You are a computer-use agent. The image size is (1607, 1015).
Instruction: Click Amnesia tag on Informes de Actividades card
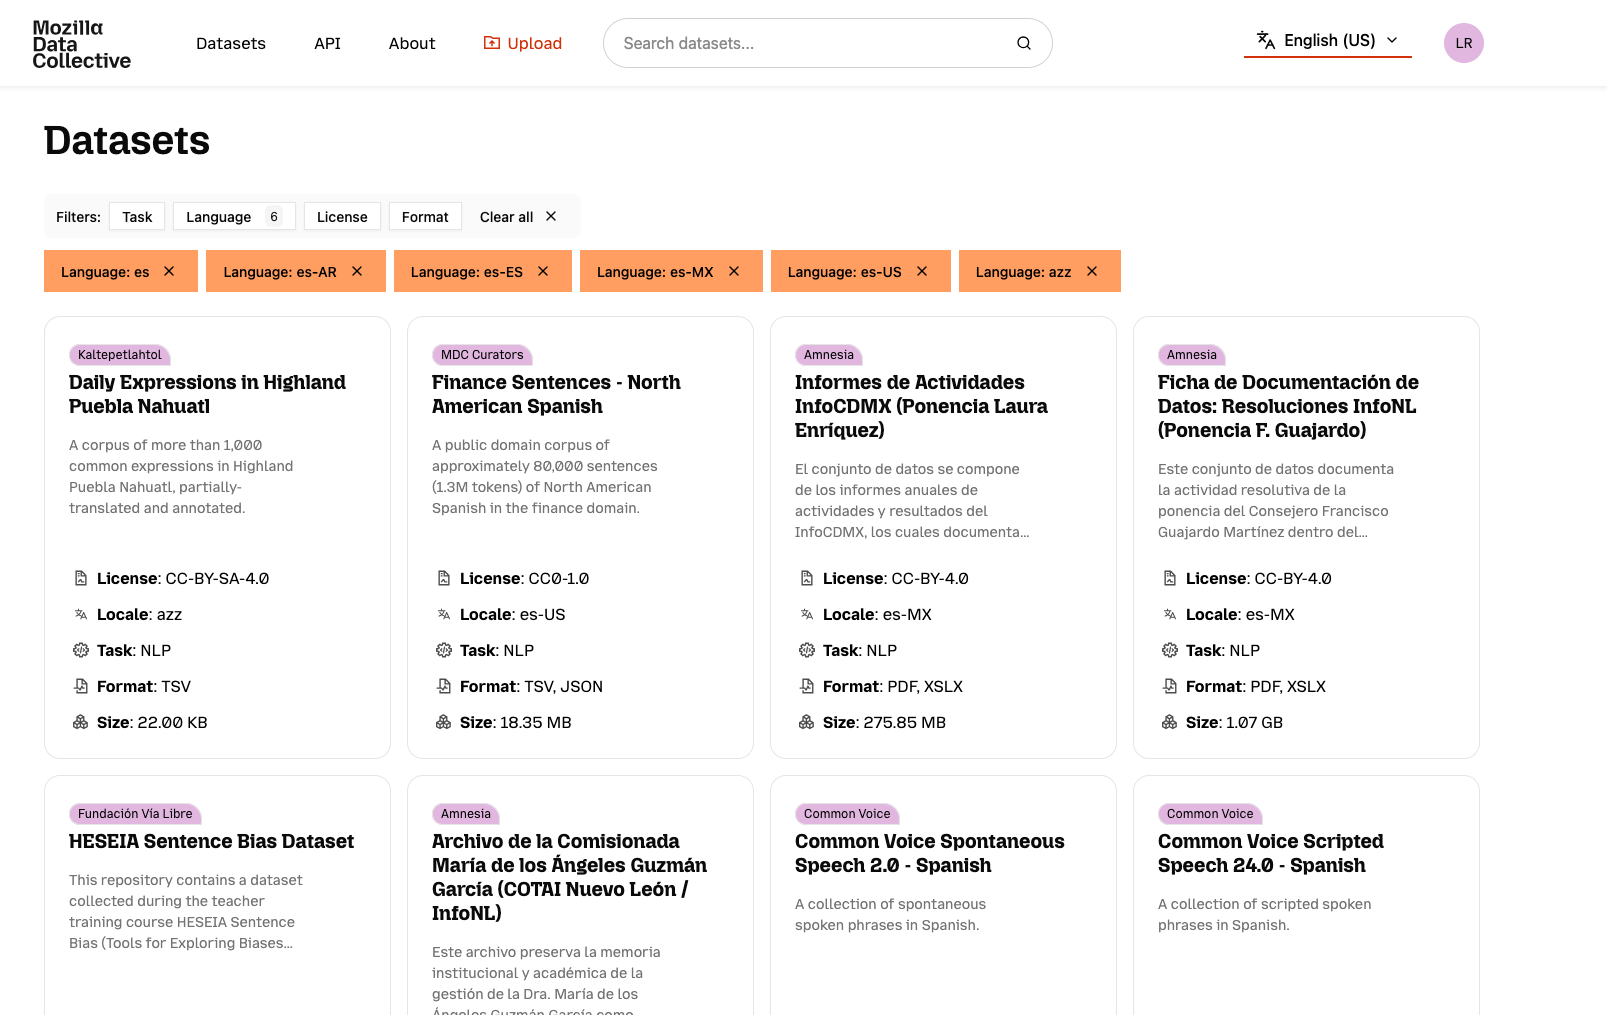click(829, 354)
